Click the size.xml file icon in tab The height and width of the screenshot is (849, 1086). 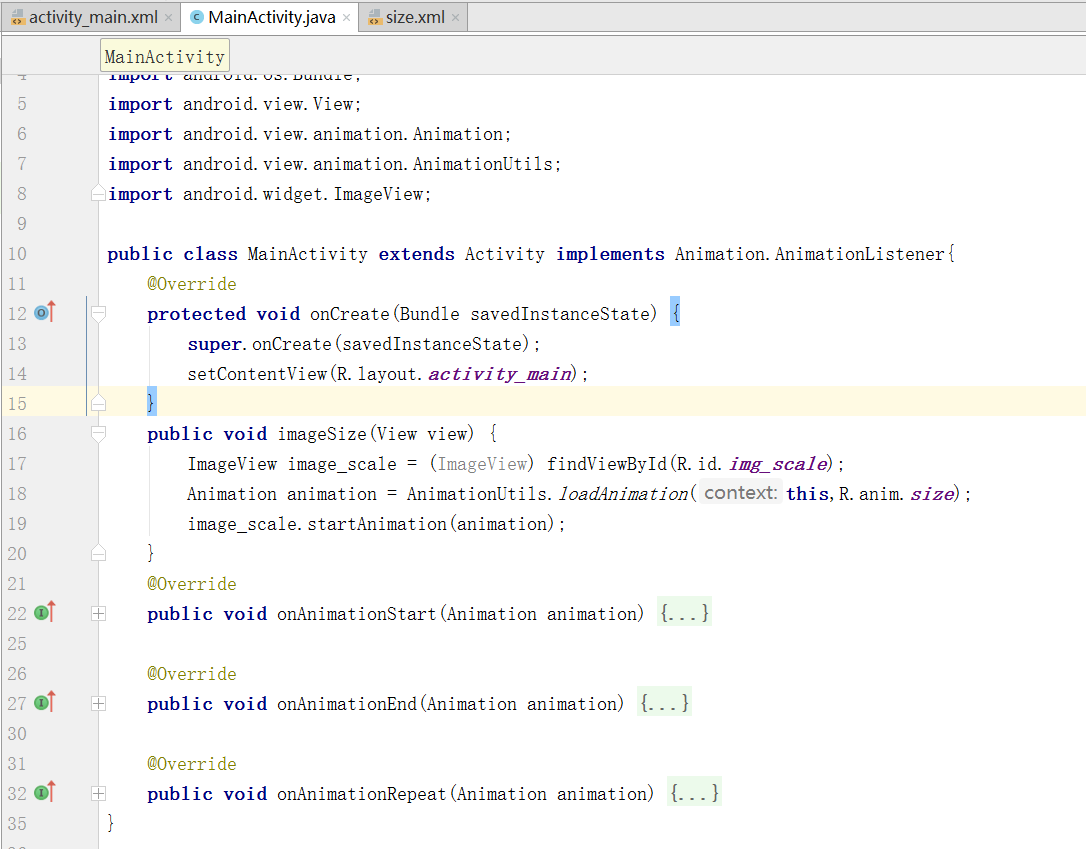[x=375, y=18]
